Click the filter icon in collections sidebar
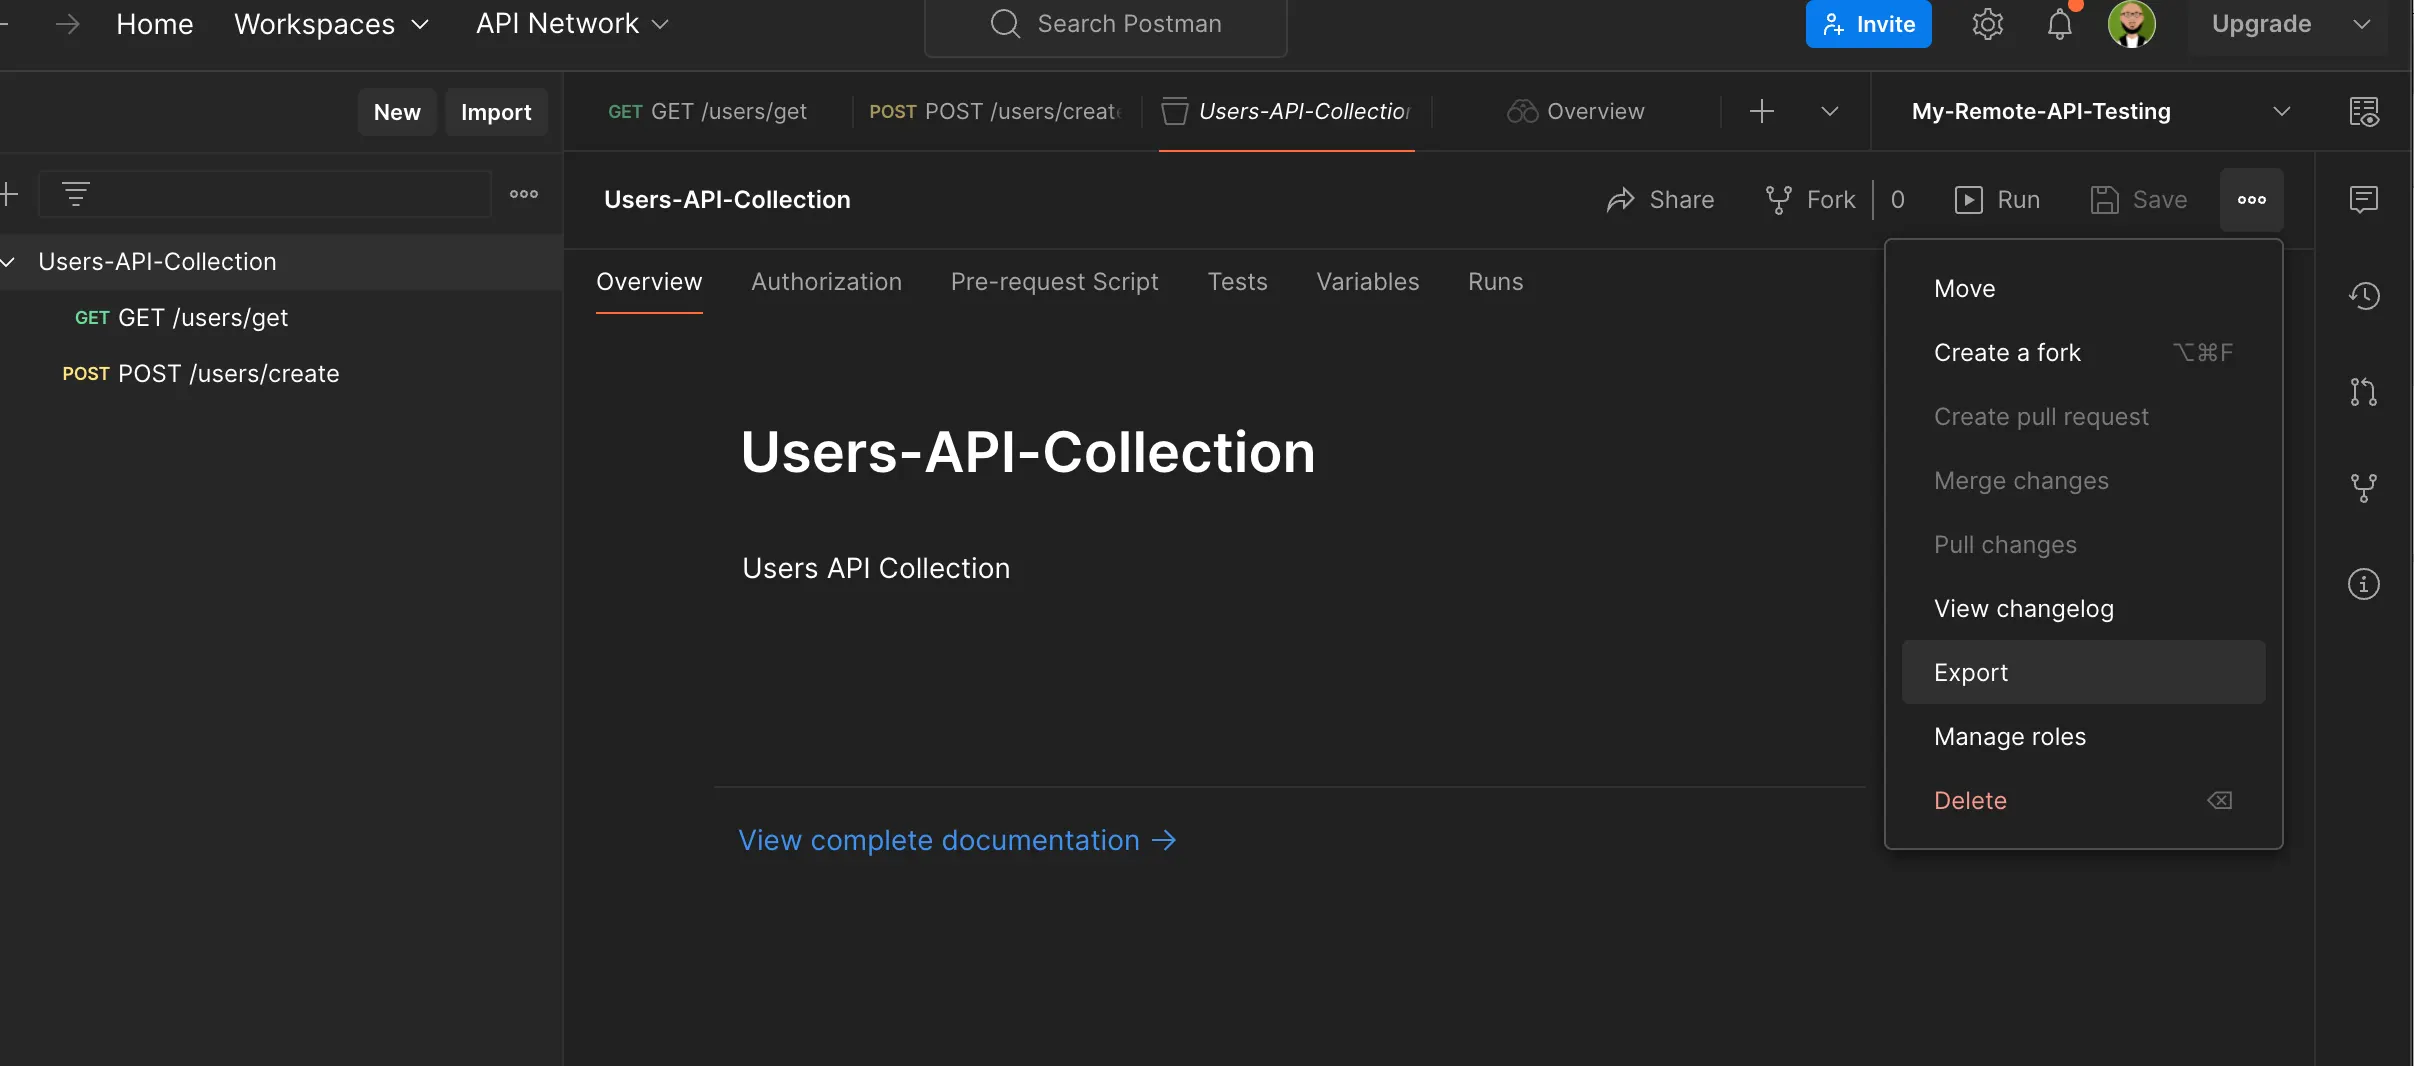2414x1066 pixels. click(x=76, y=194)
